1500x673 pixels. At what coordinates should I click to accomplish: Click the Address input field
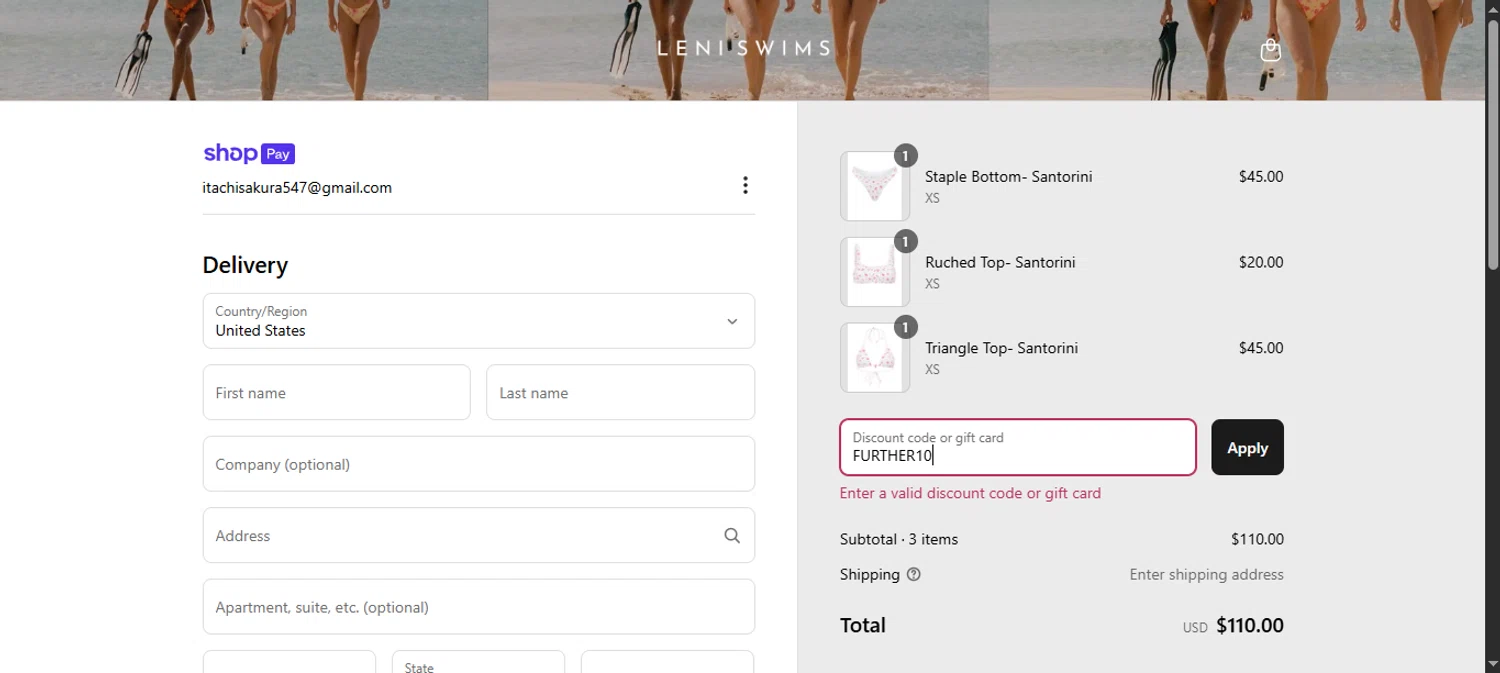[479, 535]
